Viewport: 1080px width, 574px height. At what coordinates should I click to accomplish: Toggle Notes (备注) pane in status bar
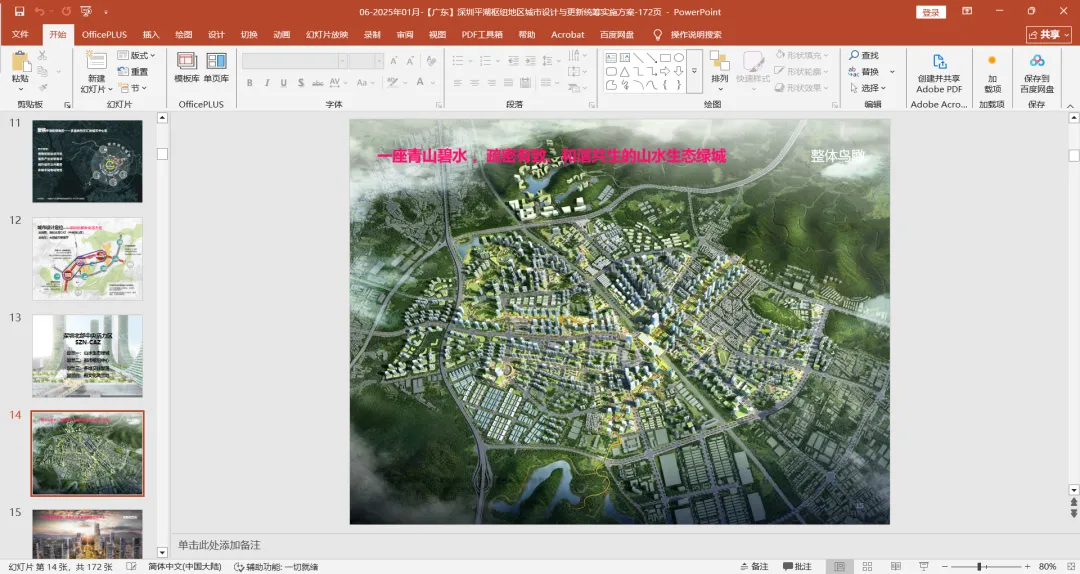(x=754, y=566)
